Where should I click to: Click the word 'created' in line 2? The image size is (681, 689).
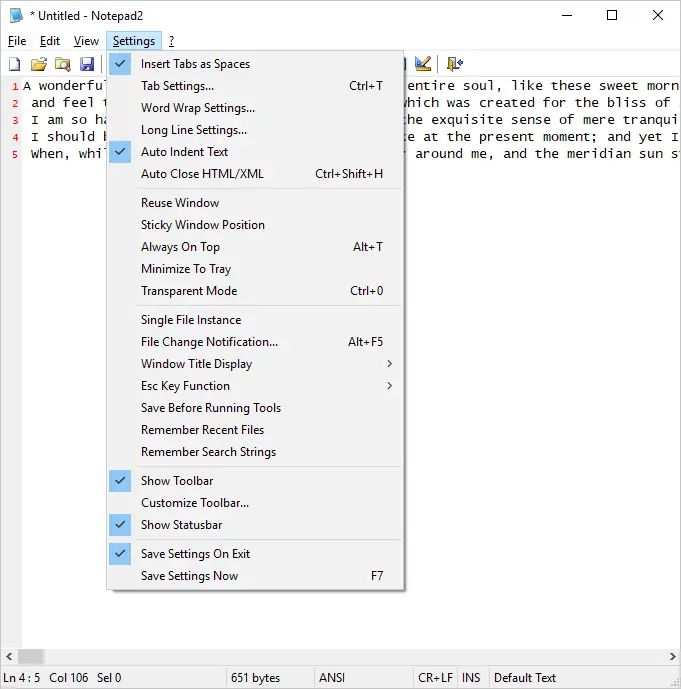coord(507,102)
